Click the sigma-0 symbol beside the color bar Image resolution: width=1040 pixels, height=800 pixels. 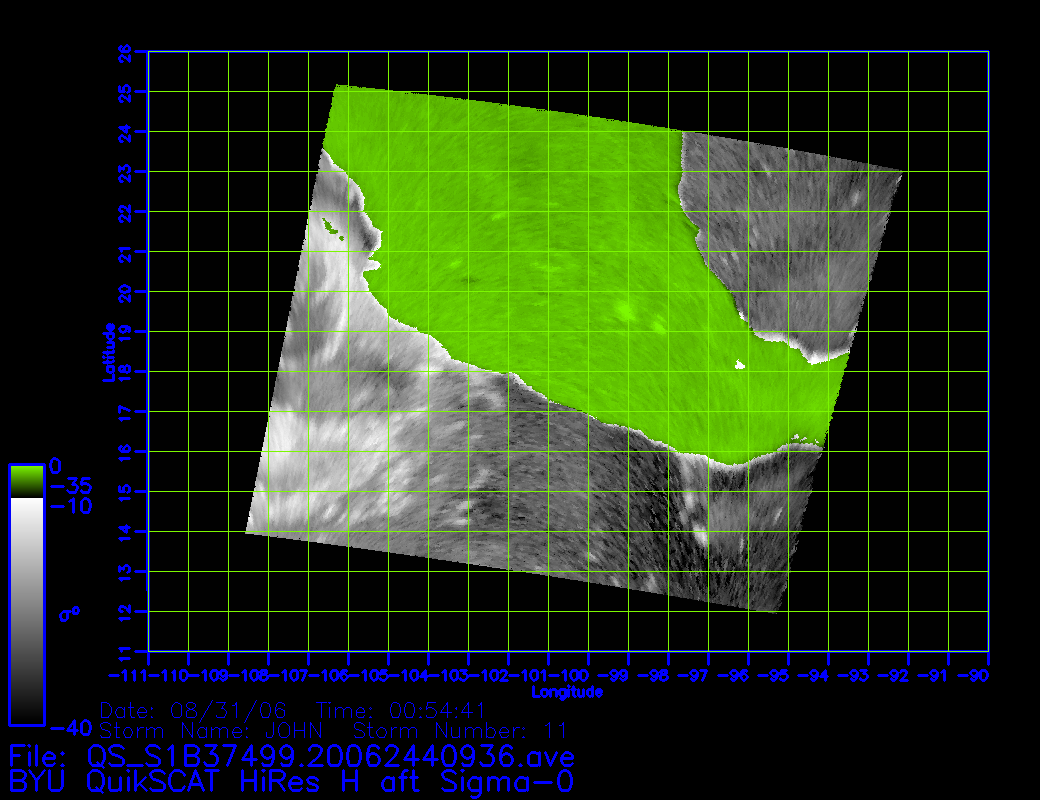70,611
